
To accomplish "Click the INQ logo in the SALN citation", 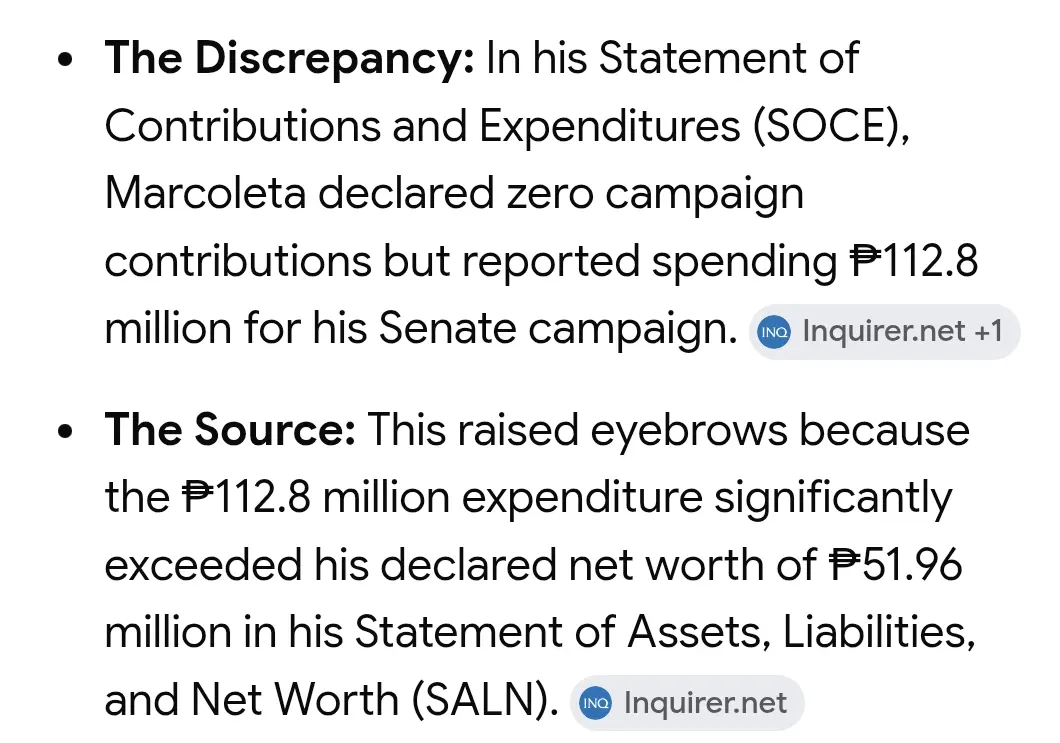I will (596, 703).
